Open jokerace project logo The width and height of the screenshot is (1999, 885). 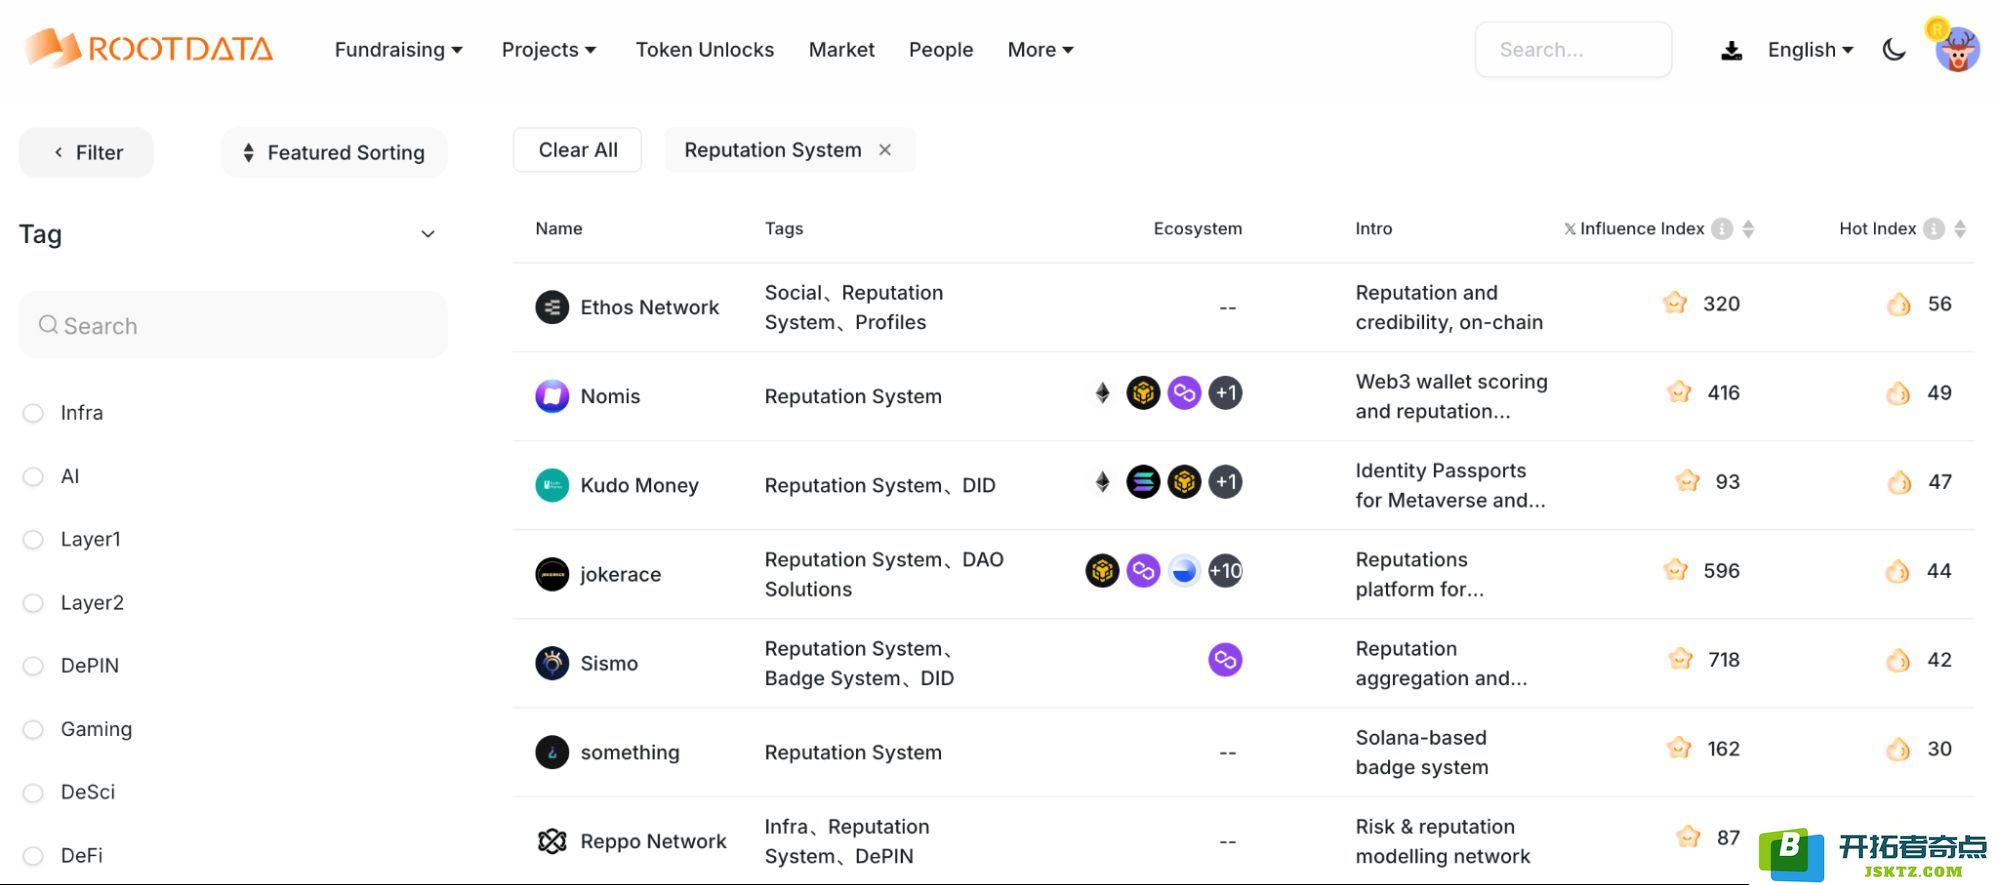click(x=552, y=574)
